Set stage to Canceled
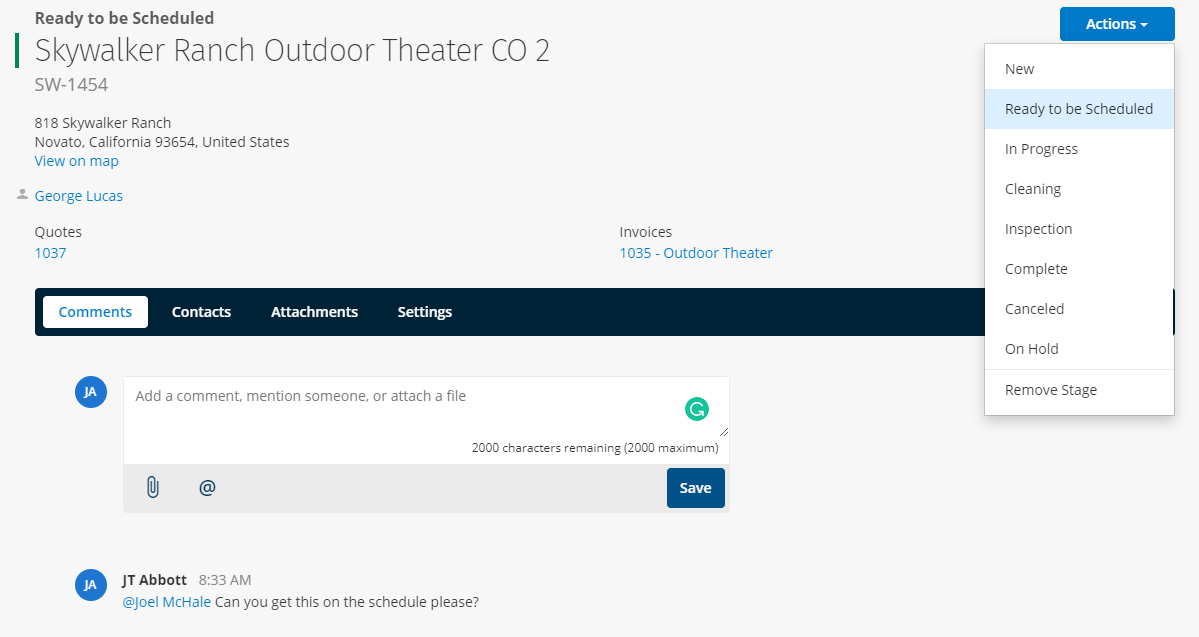1199x637 pixels. 1079,309
